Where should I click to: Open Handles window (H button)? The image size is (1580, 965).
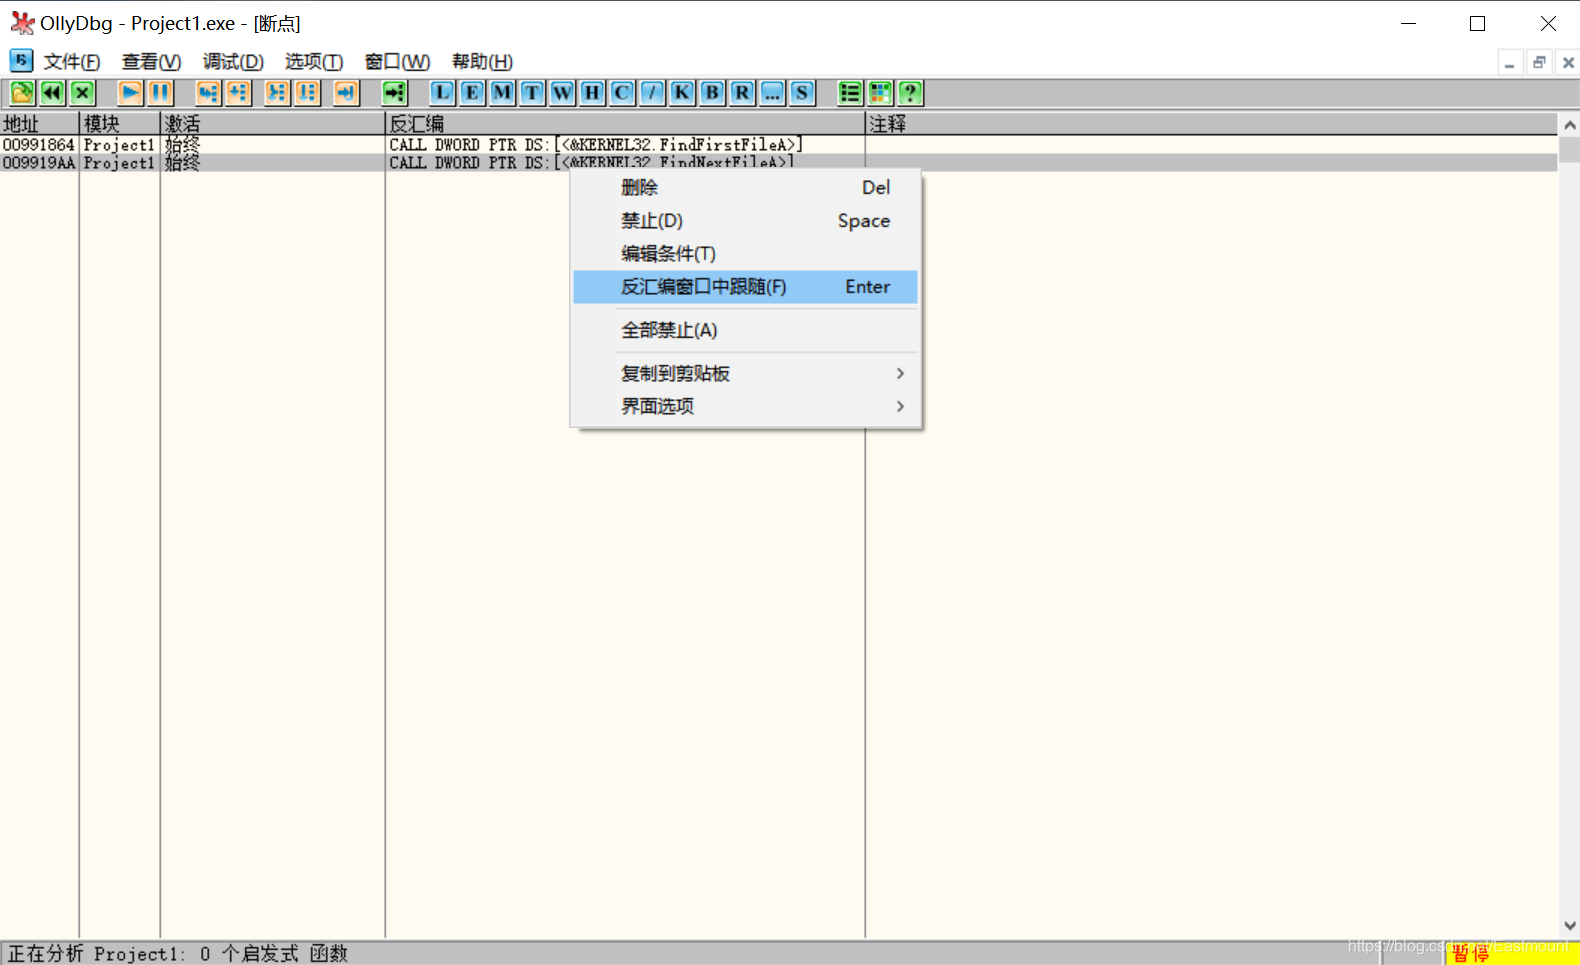tap(592, 93)
